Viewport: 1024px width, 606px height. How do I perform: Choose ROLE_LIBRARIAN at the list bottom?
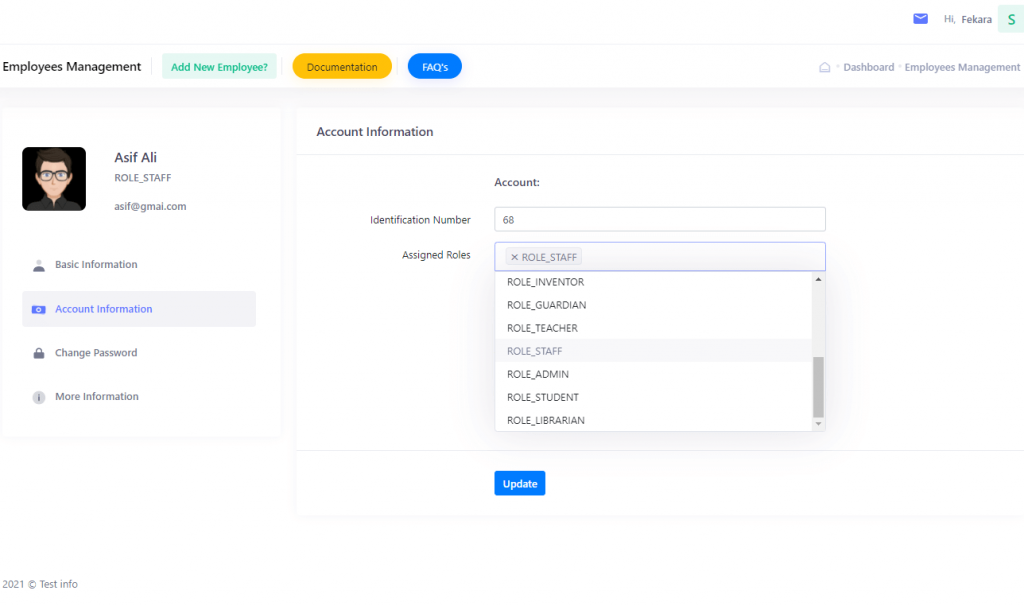(546, 420)
